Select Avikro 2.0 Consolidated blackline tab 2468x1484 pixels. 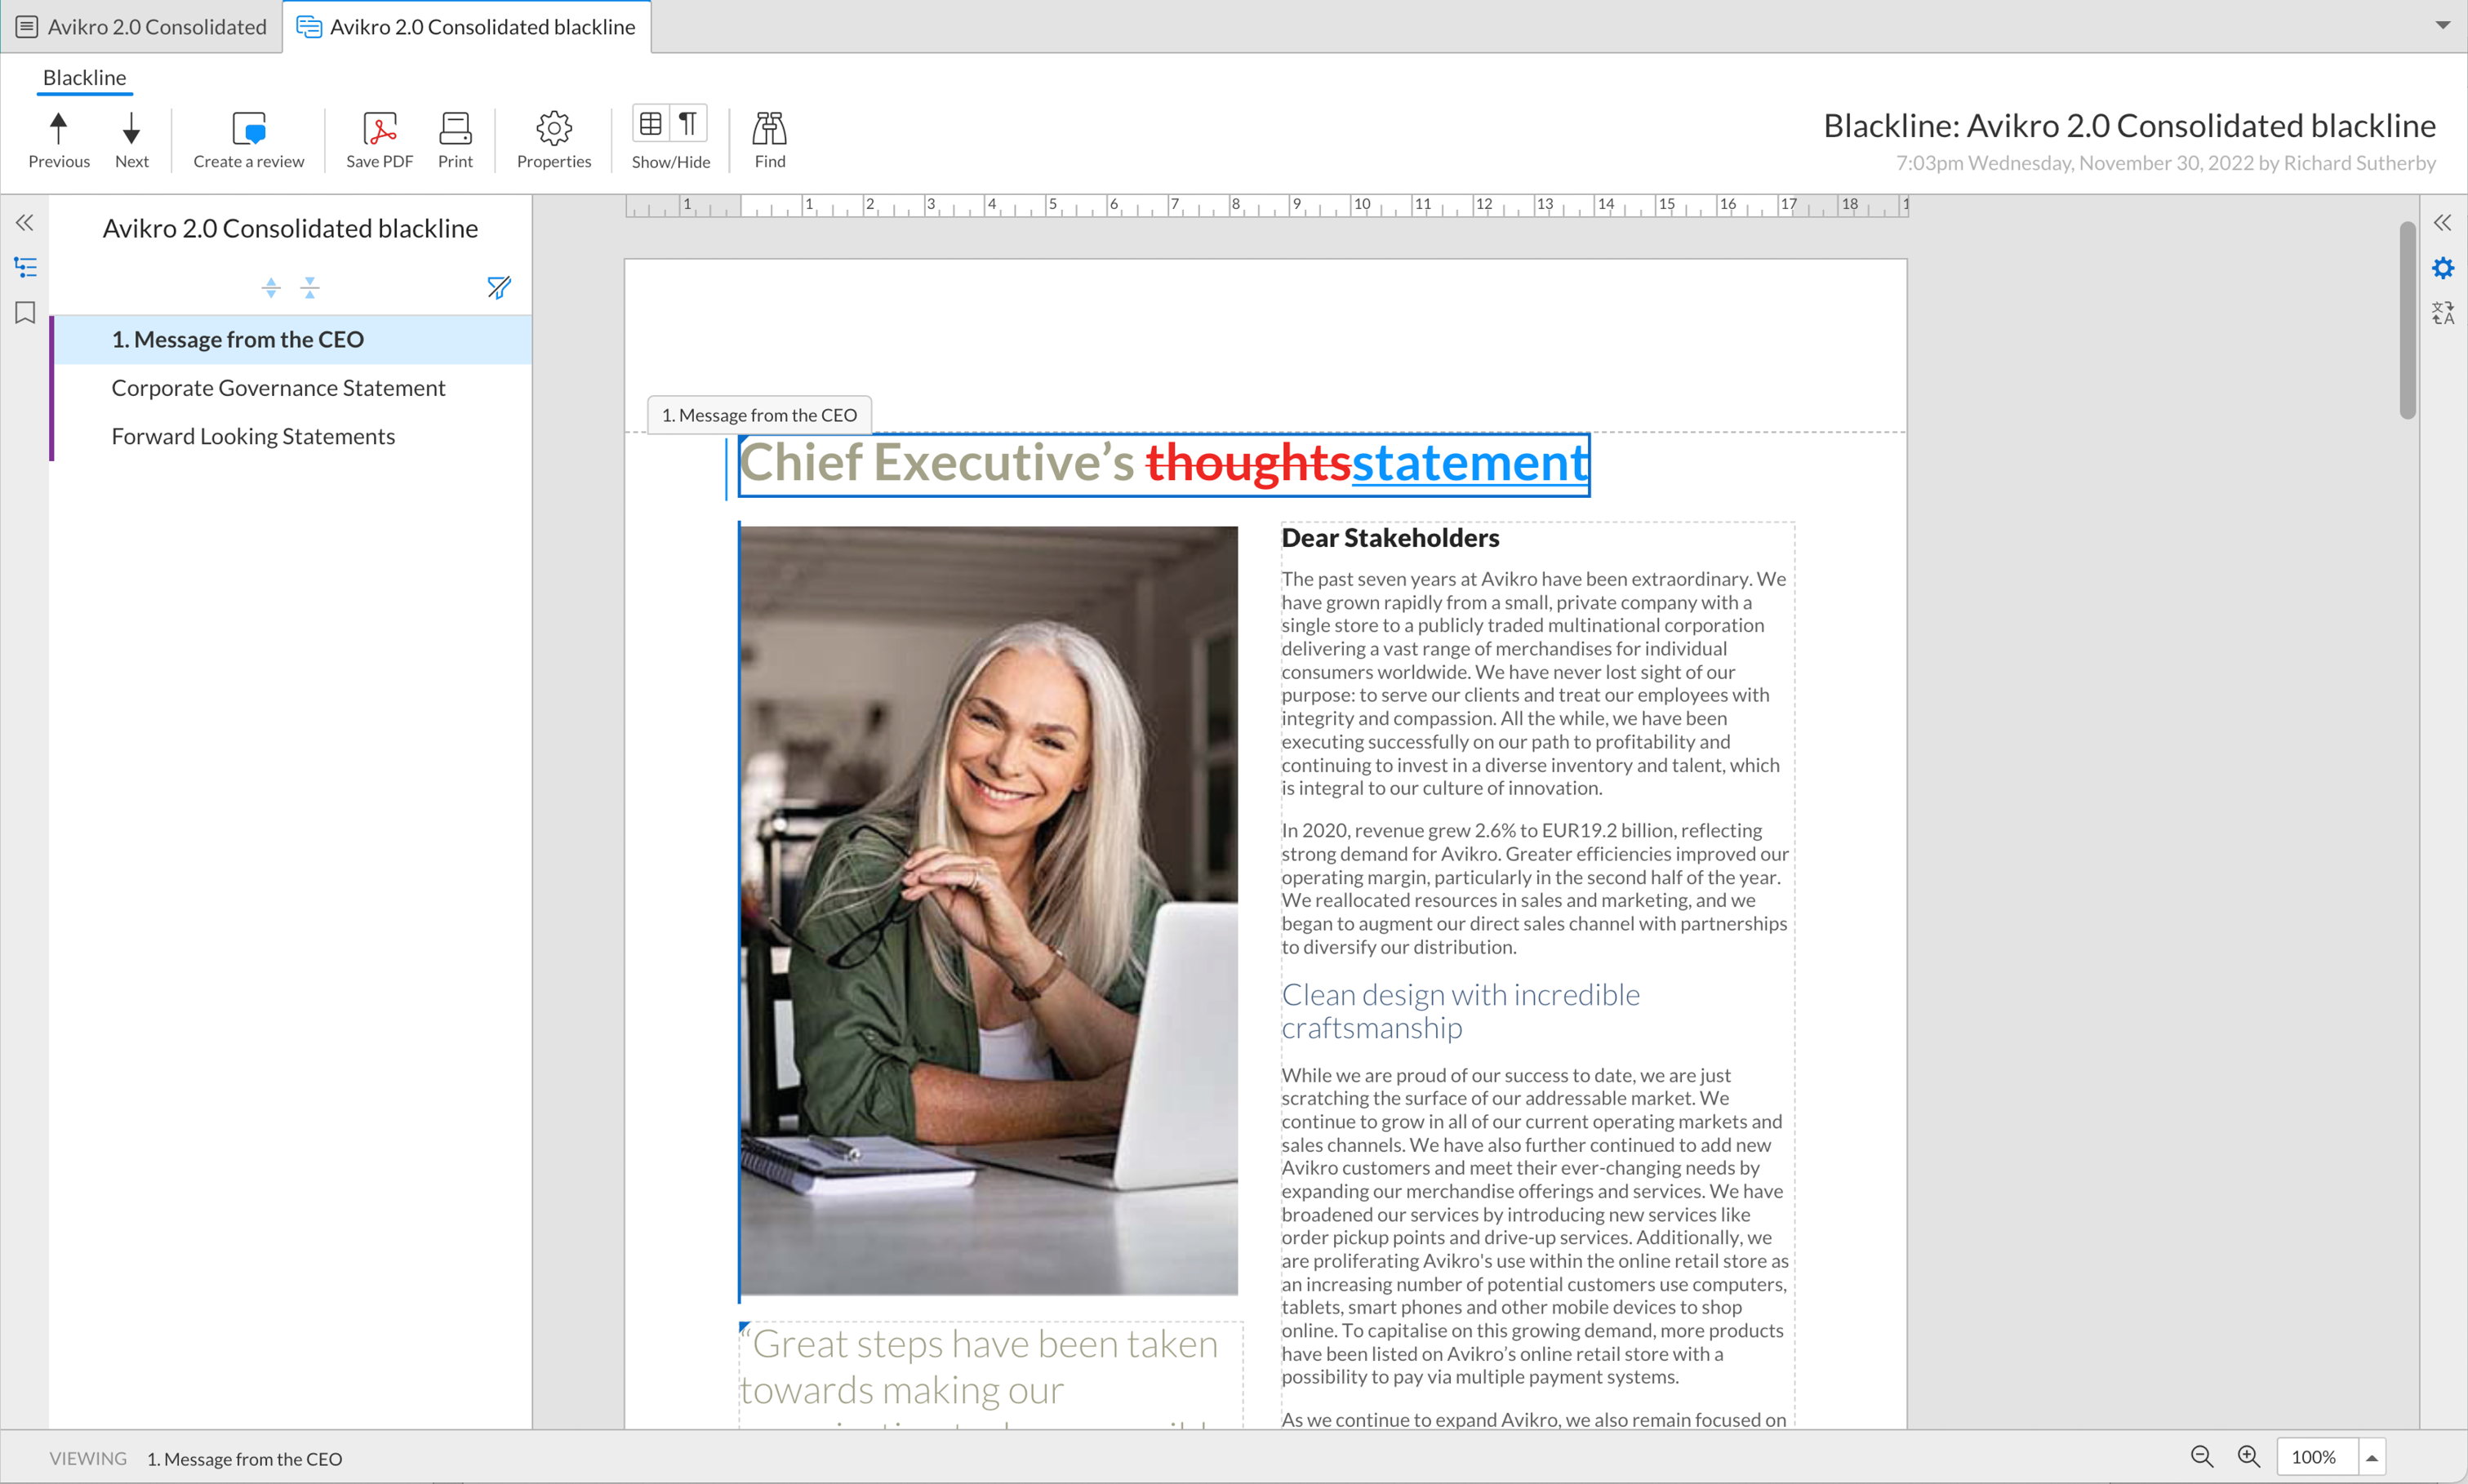(467, 27)
